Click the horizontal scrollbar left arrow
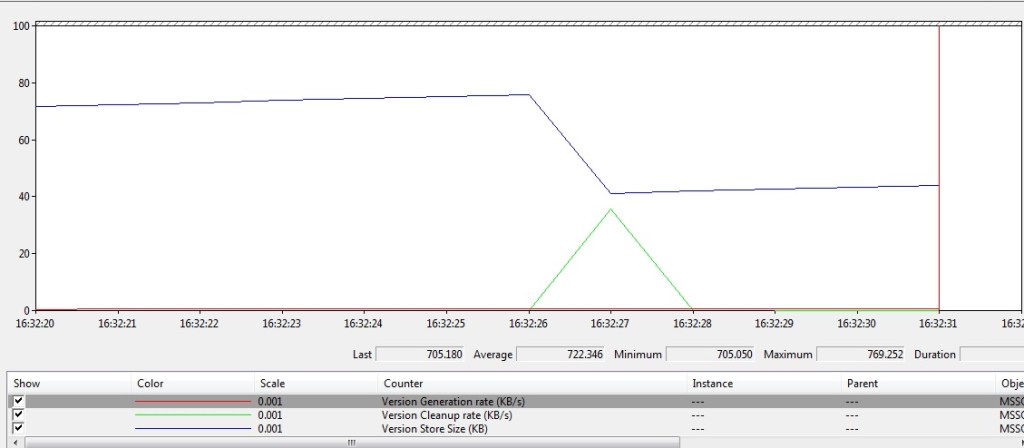The height and width of the screenshot is (448, 1024). pos(16,442)
